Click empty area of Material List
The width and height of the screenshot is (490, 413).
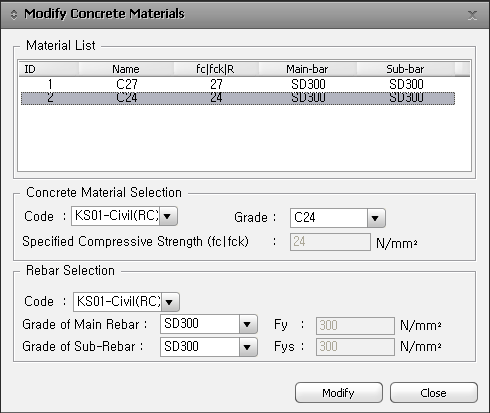244,138
